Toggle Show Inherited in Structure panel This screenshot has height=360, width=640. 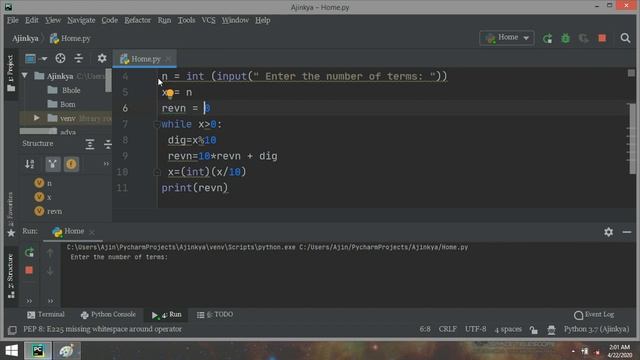(x=53, y=164)
